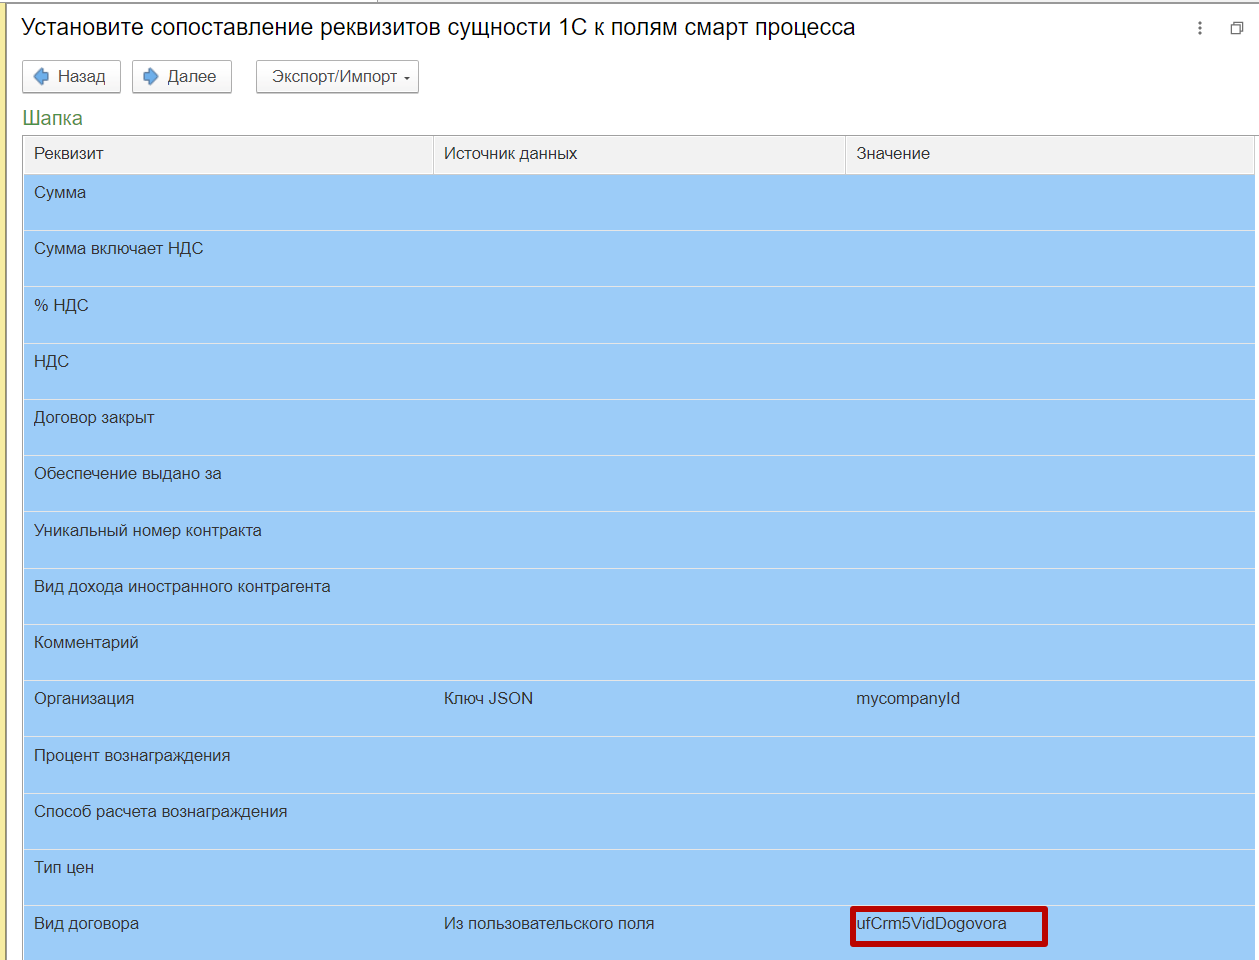This screenshot has height=960, width=1259.
Task: Click the Ключ JSON data source cell
Action: point(488,699)
